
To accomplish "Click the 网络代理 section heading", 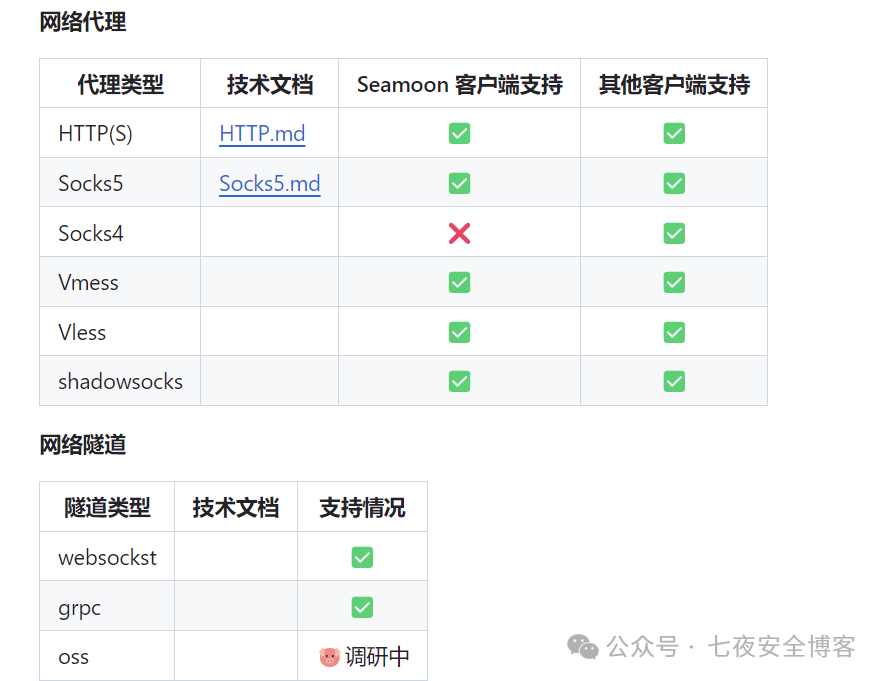I will pos(83,22).
